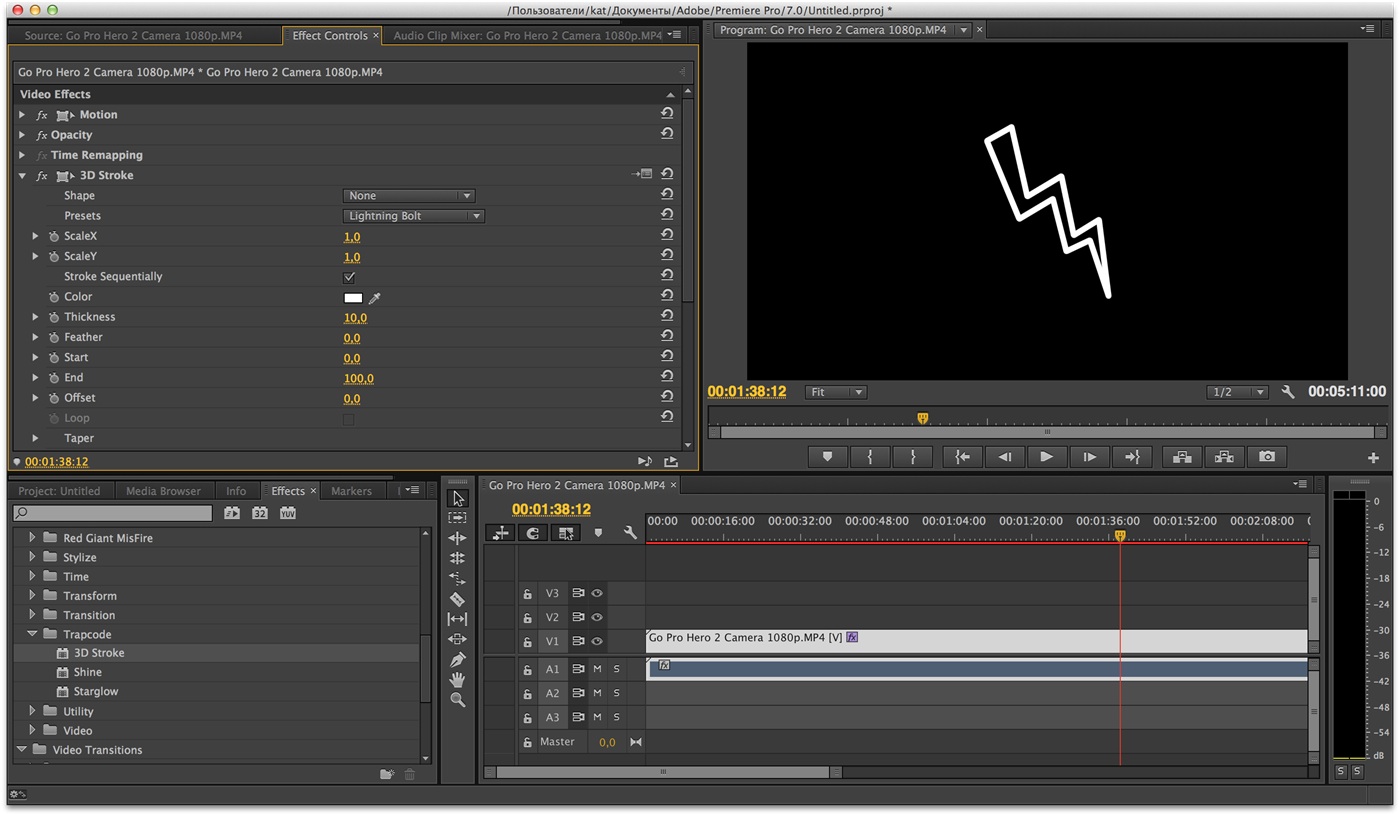Switch to the Markers tab
This screenshot has width=1400, height=815.
(x=351, y=491)
